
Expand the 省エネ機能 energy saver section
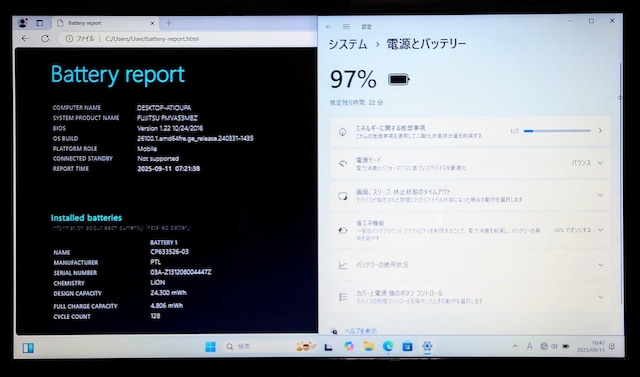point(470,230)
